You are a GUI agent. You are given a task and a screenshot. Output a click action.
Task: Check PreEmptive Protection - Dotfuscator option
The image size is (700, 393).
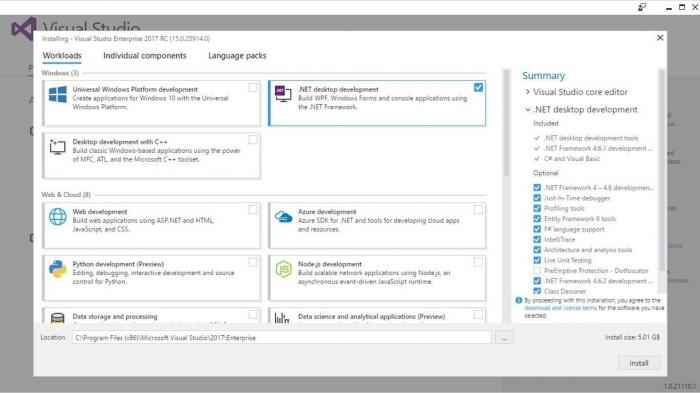[x=537, y=271]
